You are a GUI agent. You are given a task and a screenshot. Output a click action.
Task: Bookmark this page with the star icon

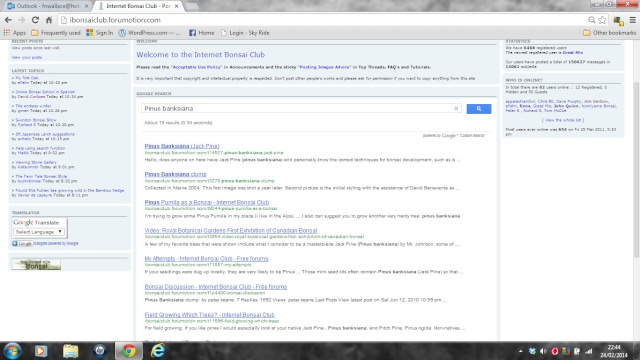pos(602,20)
